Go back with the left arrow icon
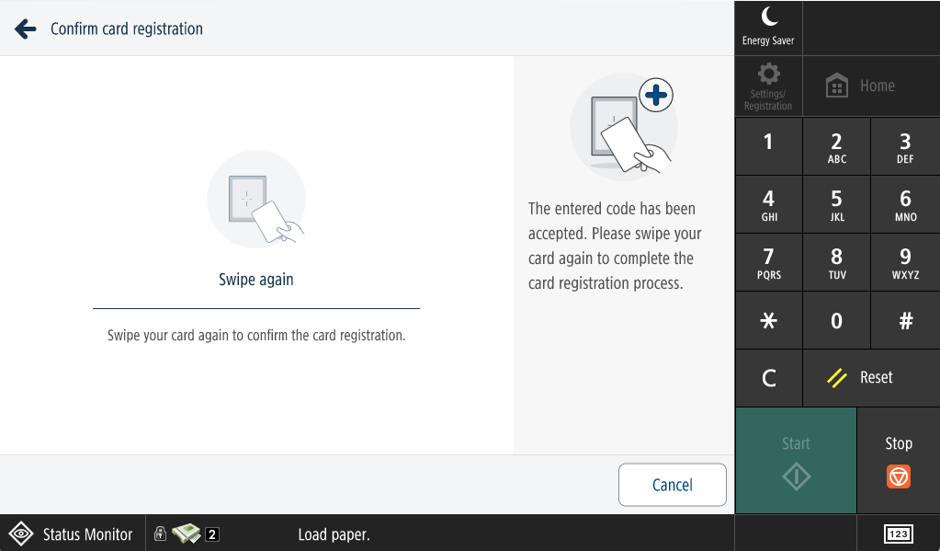This screenshot has width=940, height=551. (x=25, y=28)
